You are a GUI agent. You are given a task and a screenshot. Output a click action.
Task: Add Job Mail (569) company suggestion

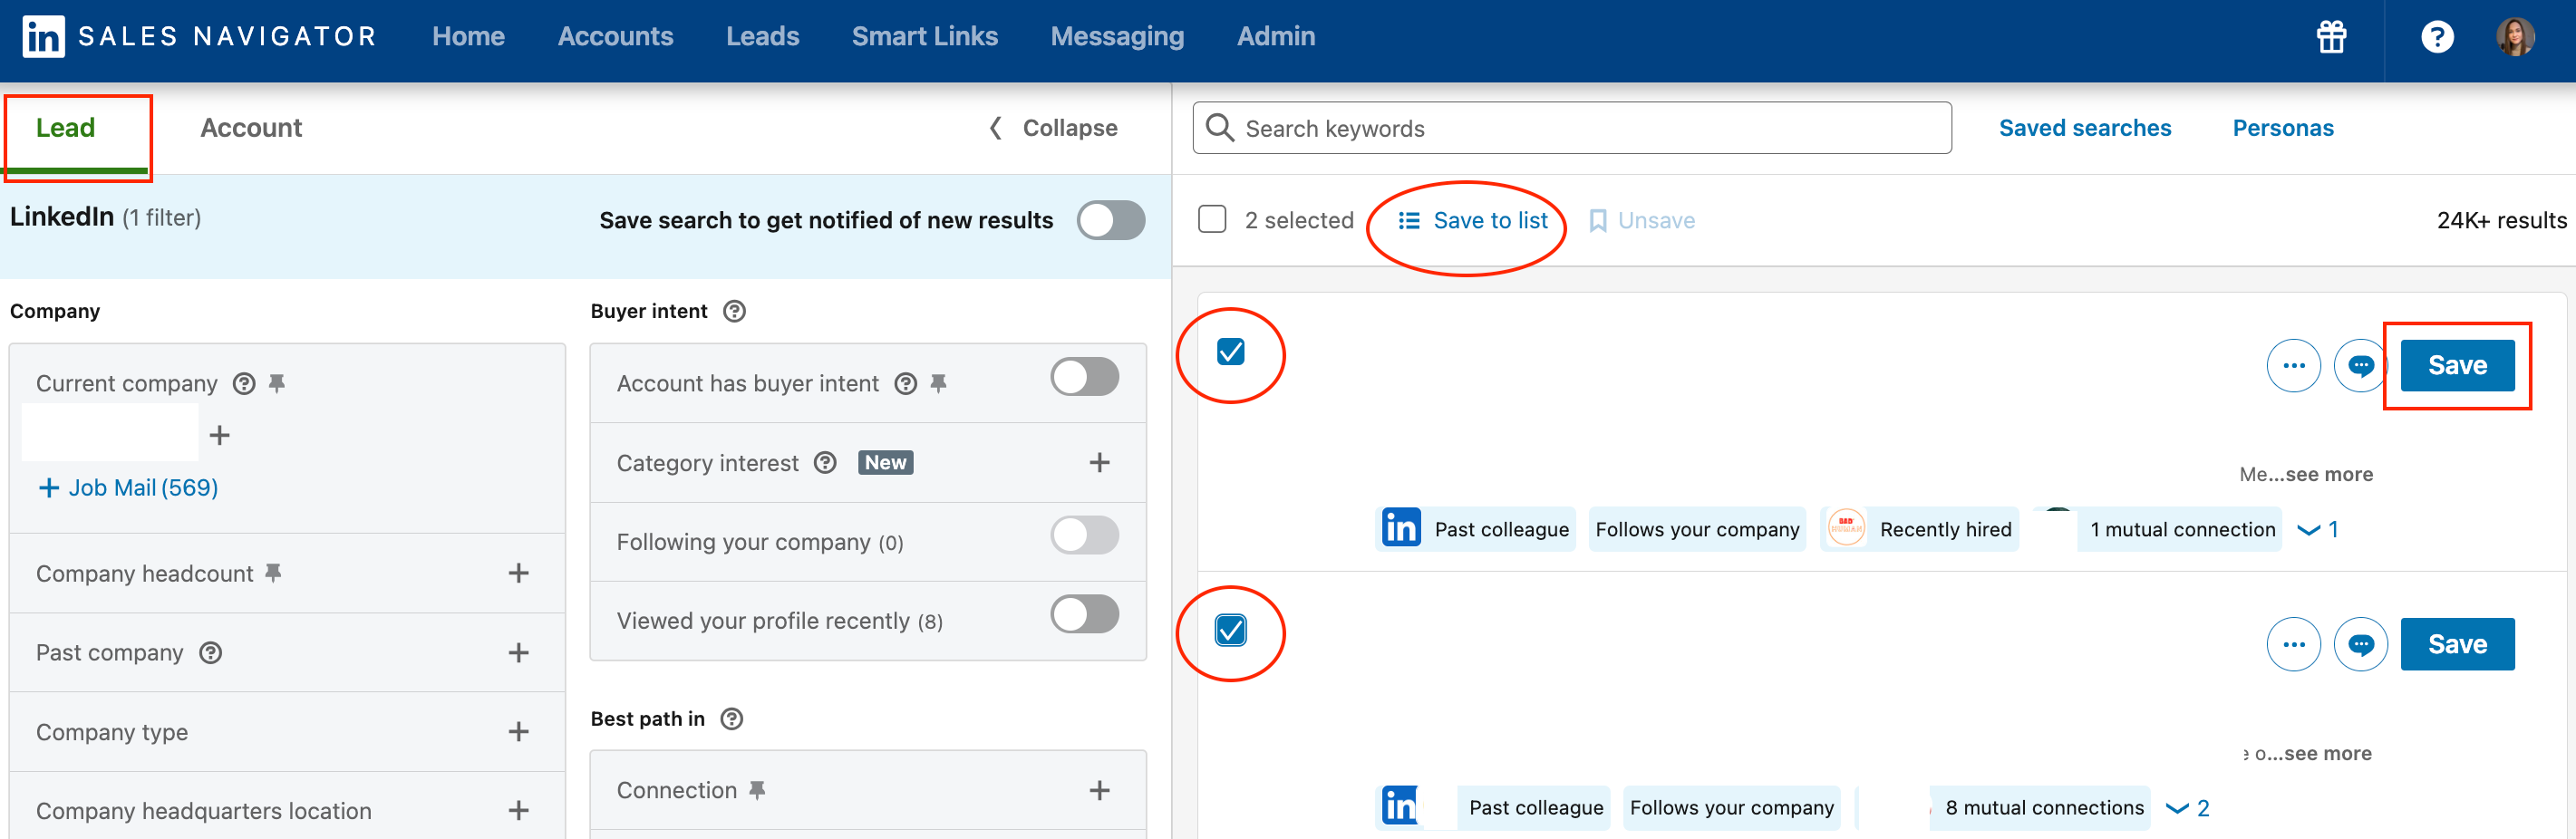click(128, 487)
